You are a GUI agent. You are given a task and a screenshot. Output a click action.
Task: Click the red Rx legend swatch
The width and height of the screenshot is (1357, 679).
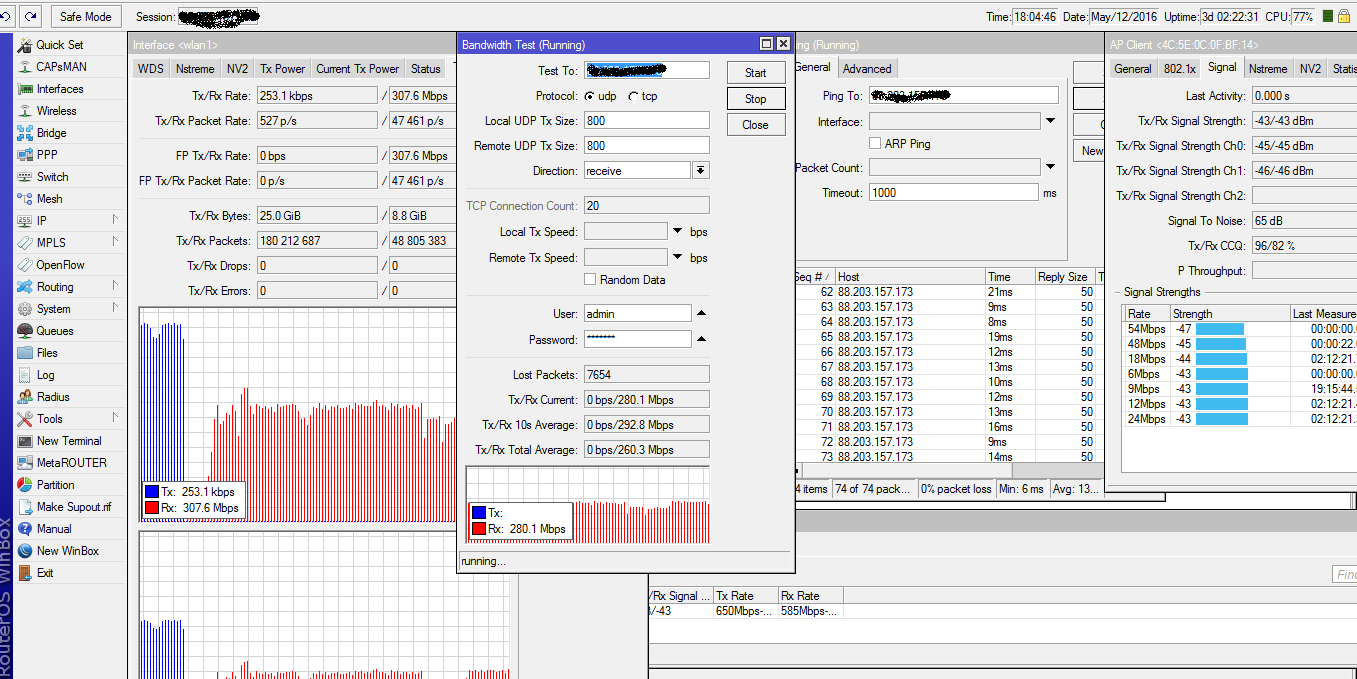pyautogui.click(x=479, y=529)
